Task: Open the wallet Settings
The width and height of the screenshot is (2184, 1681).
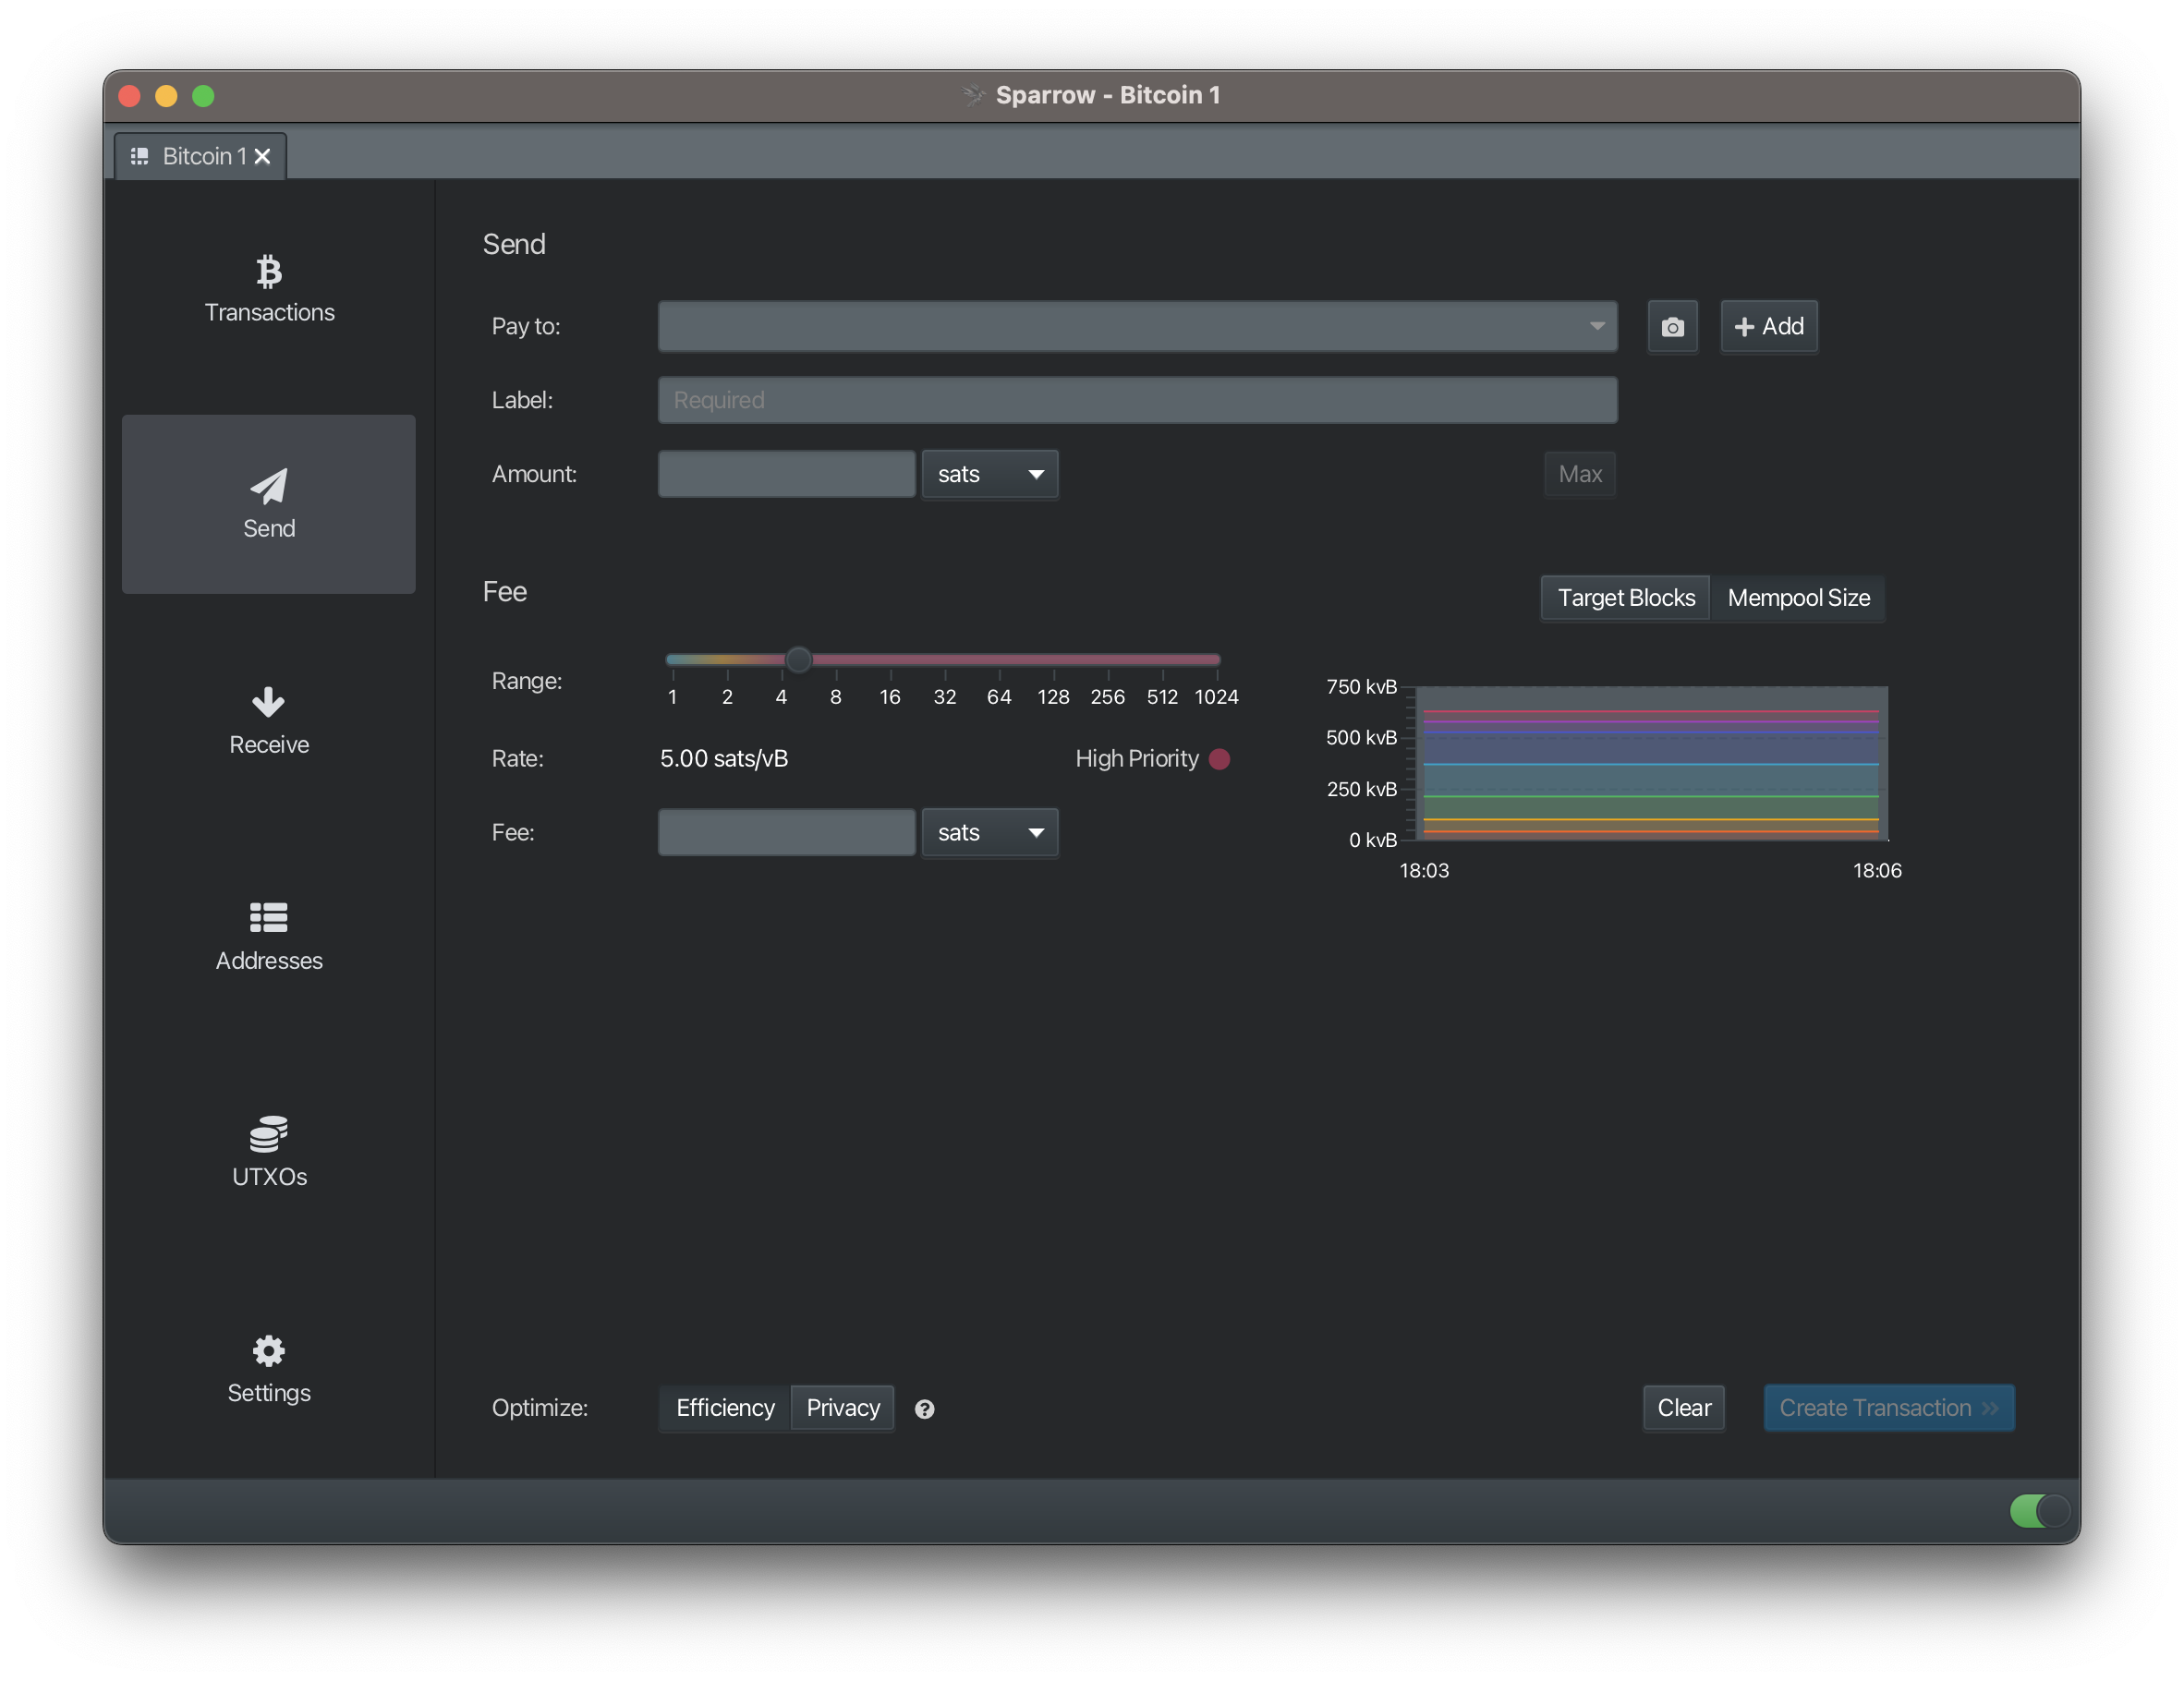Action: pos(268,1368)
